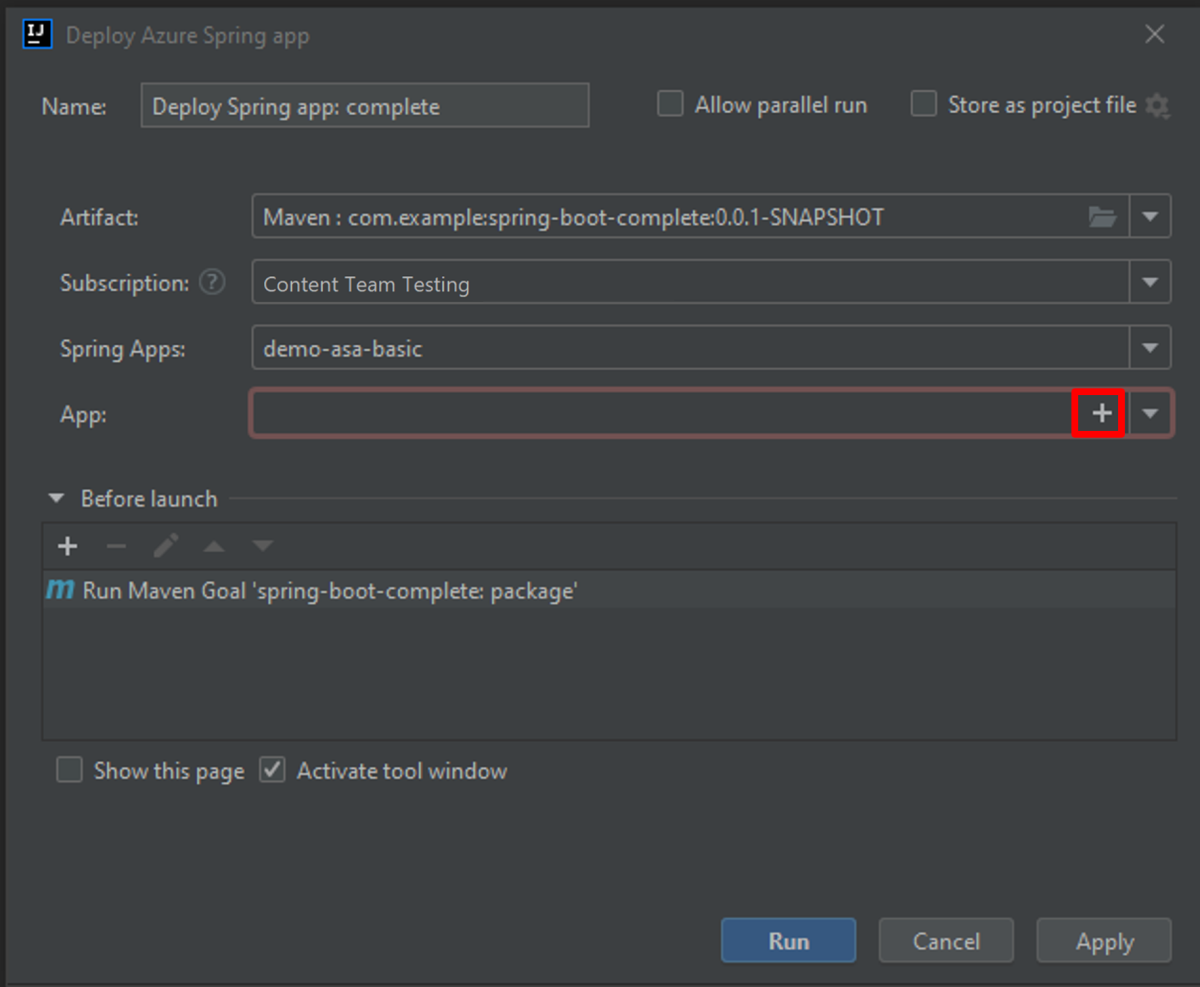Click inside the Name text field

364,105
